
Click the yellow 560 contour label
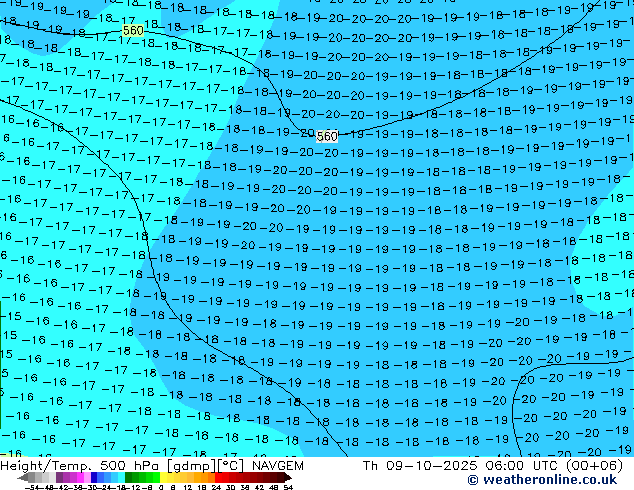coord(133,30)
